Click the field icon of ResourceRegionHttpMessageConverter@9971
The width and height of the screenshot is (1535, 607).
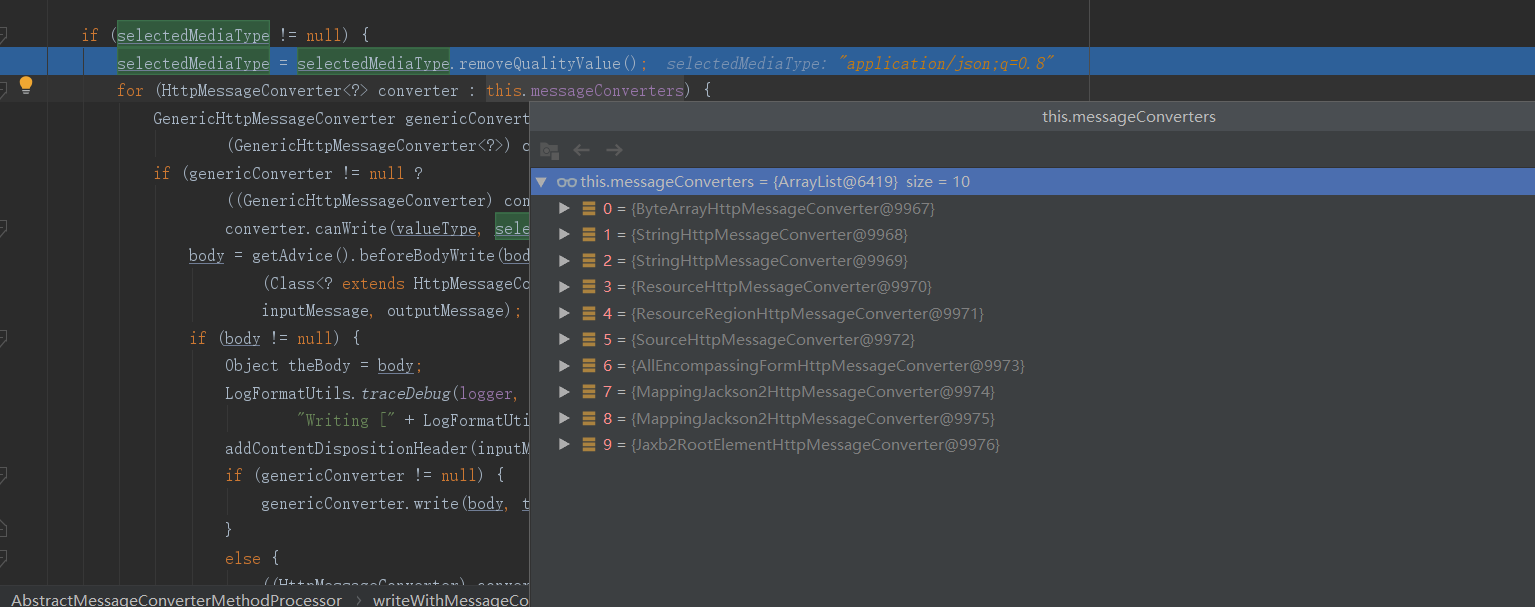click(x=590, y=314)
